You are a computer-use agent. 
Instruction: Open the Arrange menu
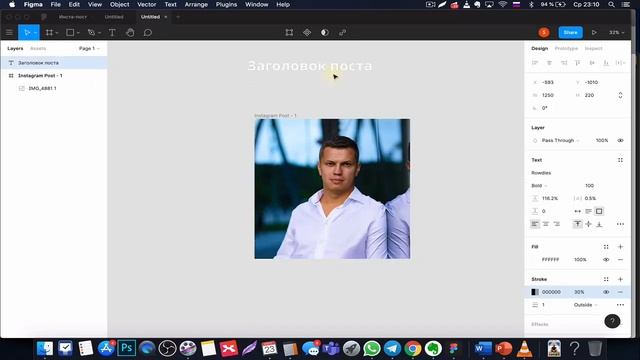[196, 4]
